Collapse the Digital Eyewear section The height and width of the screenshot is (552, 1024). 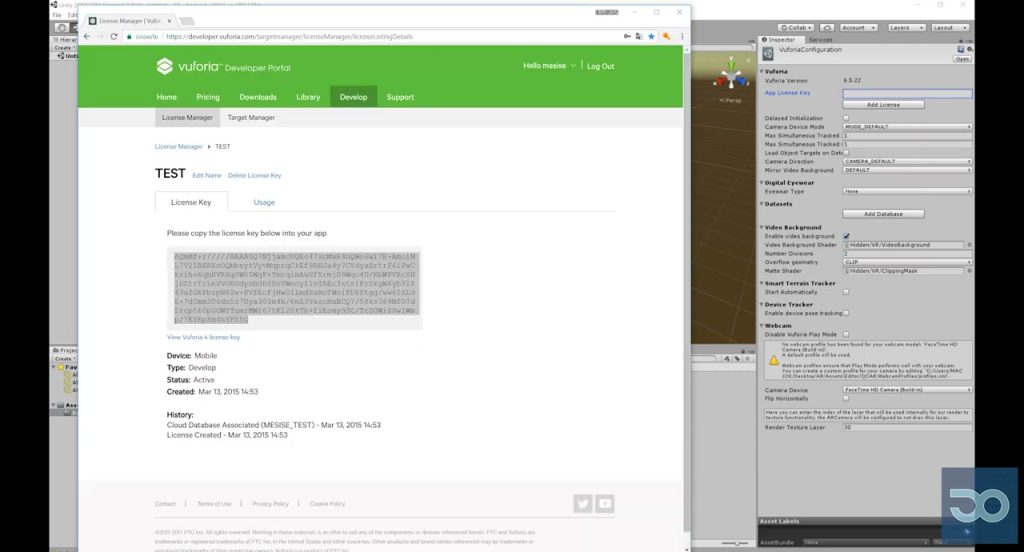coord(762,183)
